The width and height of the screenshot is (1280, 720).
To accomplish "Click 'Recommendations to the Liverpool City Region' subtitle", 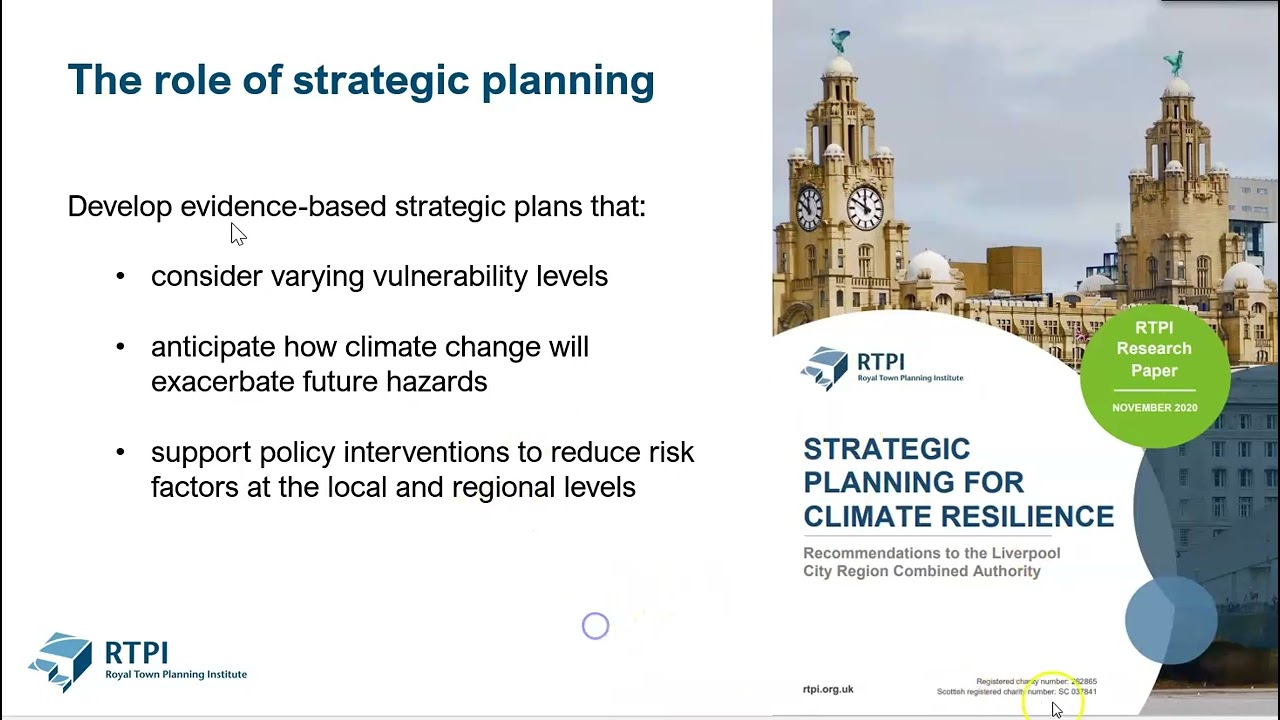I will pyautogui.click(x=932, y=562).
